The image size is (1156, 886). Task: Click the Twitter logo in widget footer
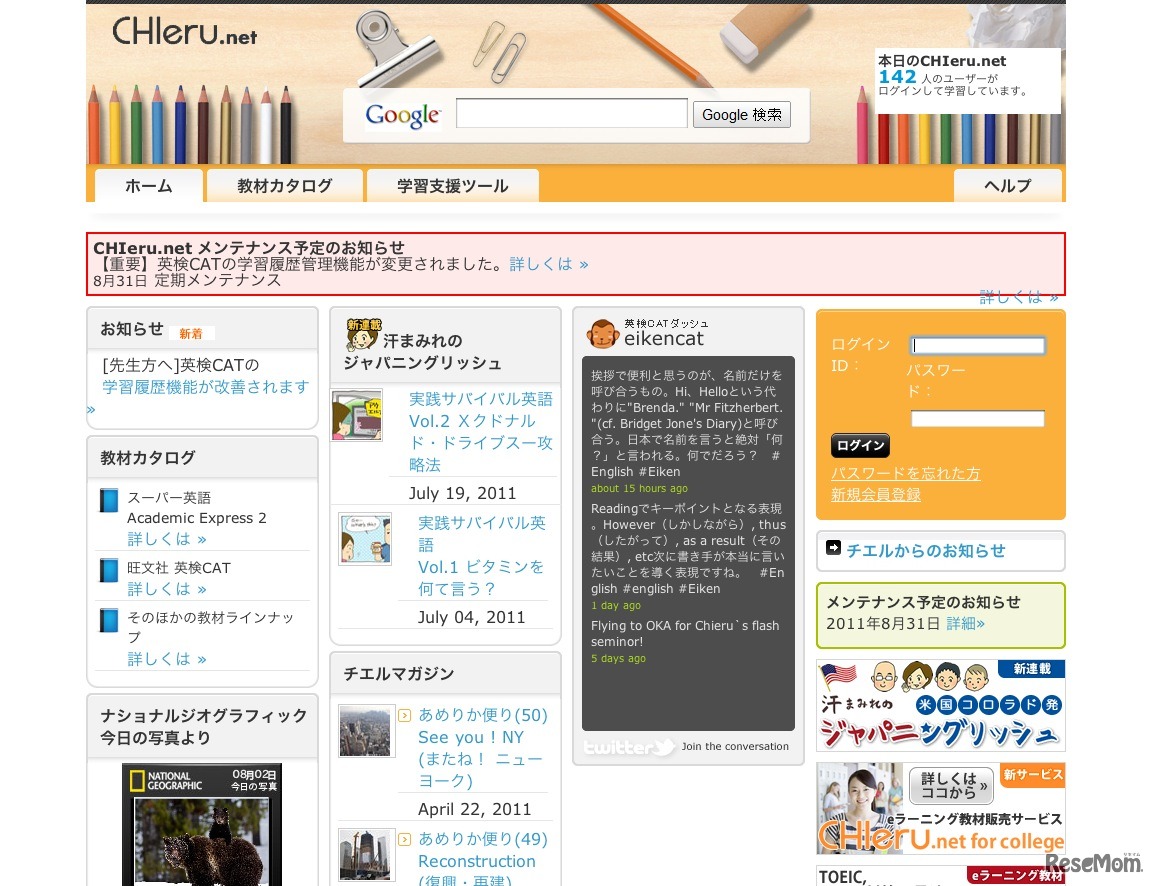pyautogui.click(x=629, y=747)
